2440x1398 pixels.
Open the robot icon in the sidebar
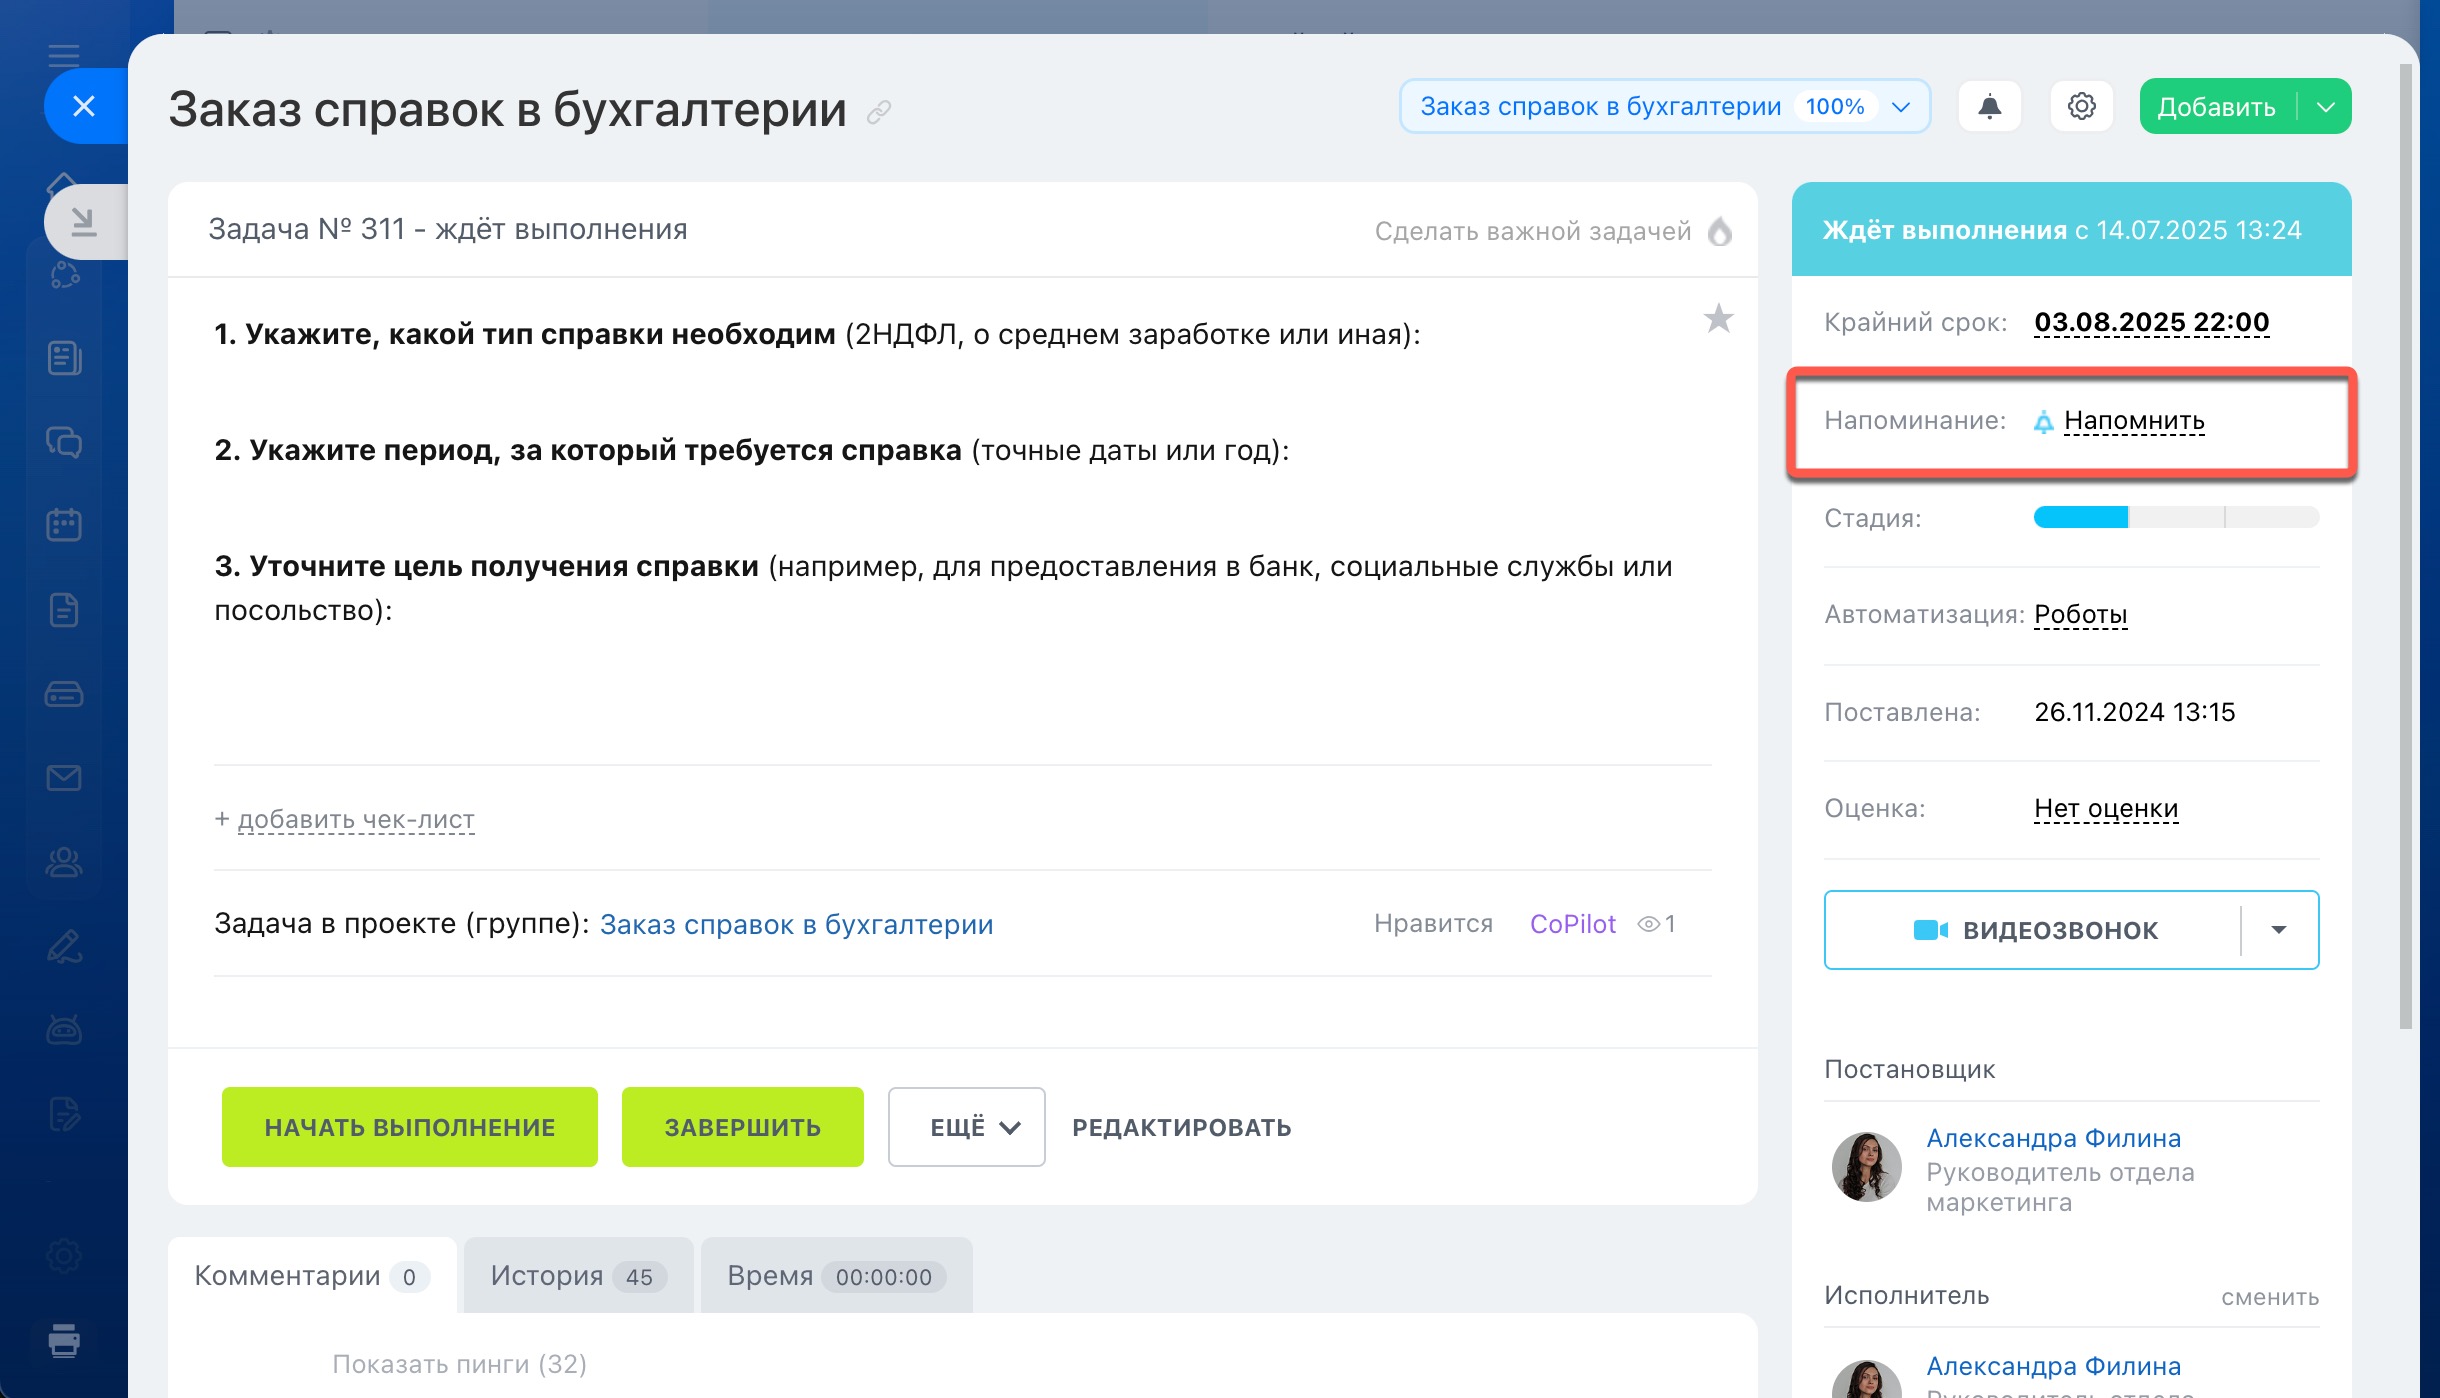click(64, 1029)
